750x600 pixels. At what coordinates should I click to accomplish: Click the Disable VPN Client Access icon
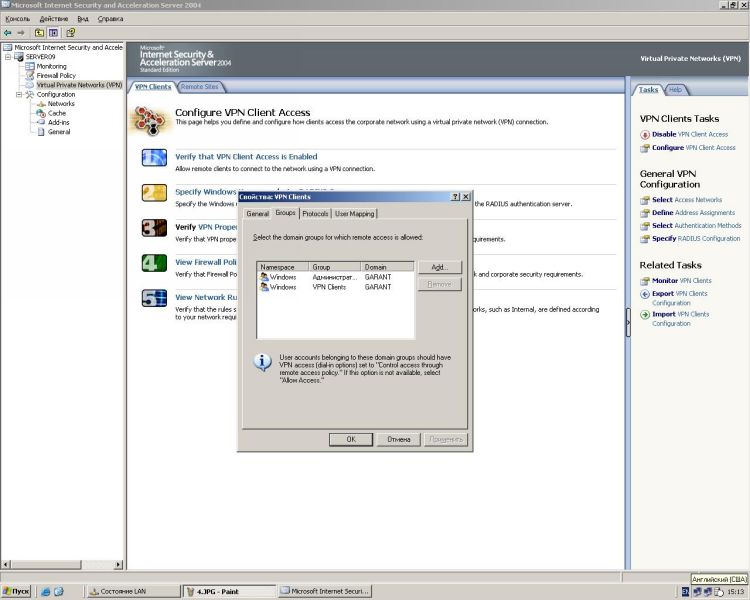[645, 134]
